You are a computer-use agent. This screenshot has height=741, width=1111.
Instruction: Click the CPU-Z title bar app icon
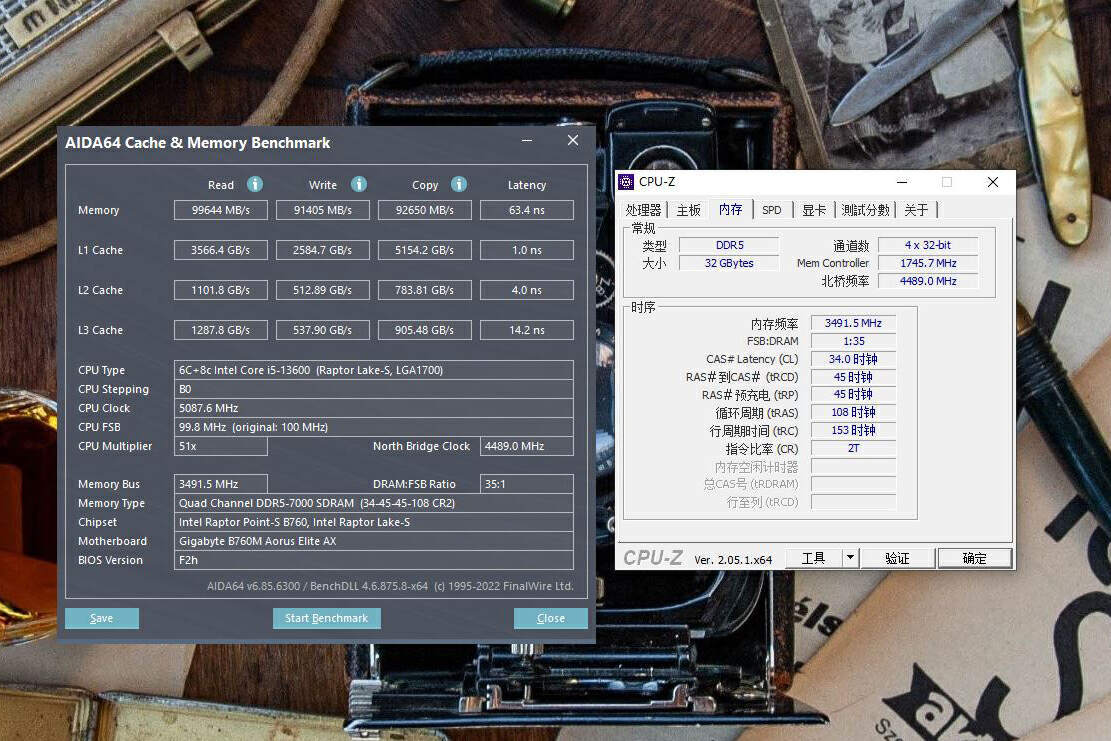(x=626, y=182)
